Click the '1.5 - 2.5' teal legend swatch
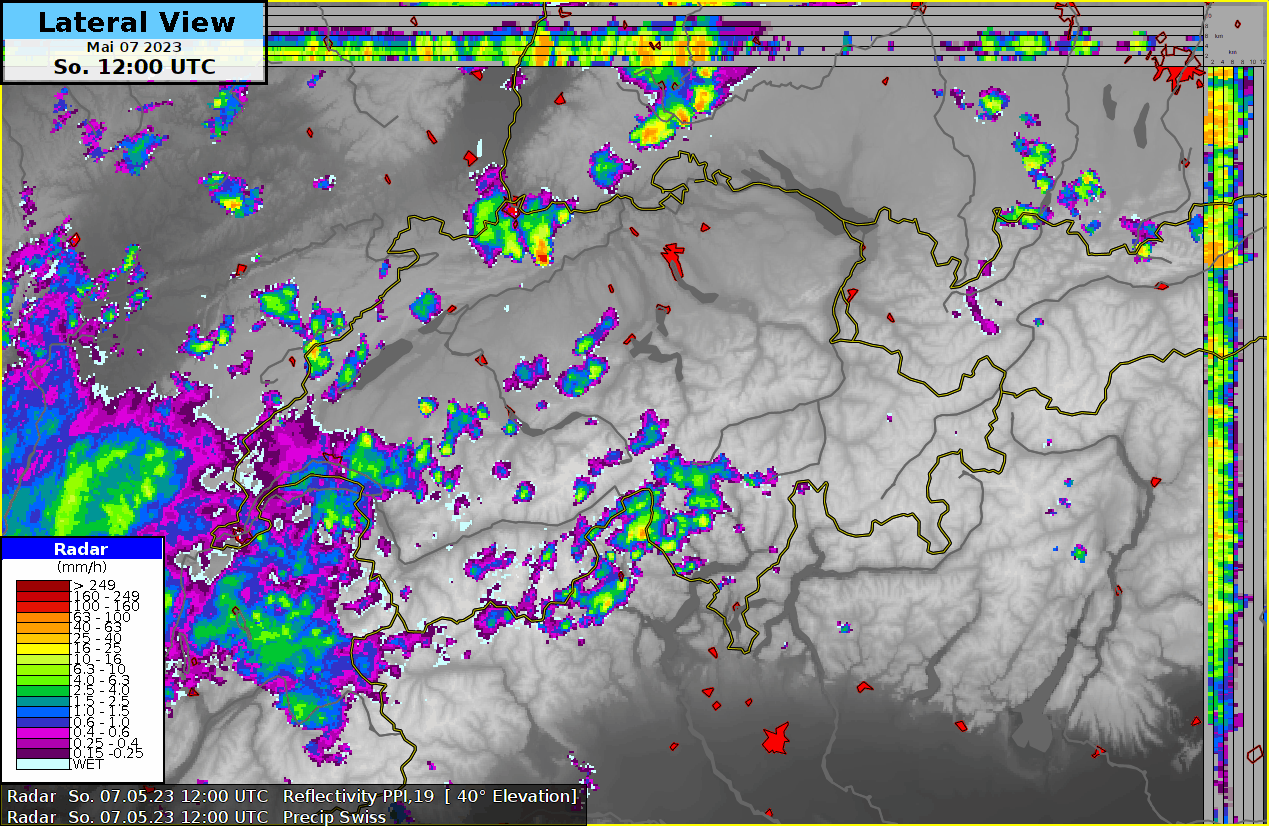The width and height of the screenshot is (1269, 826). pyautogui.click(x=43, y=701)
